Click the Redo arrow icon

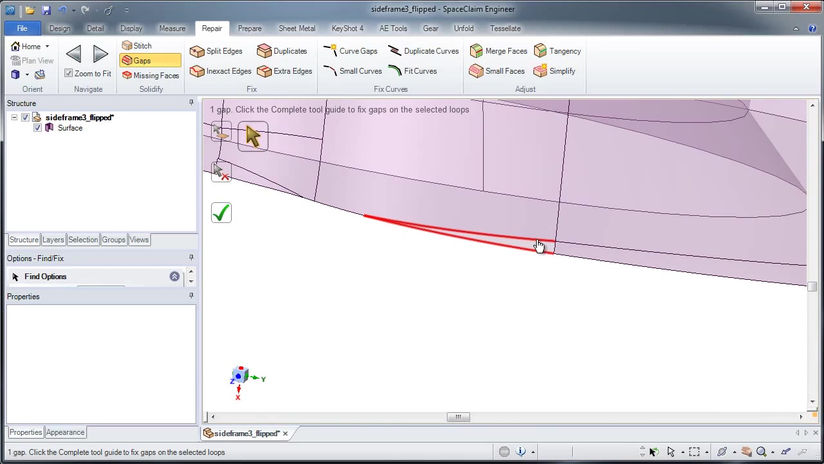pyautogui.click(x=85, y=9)
